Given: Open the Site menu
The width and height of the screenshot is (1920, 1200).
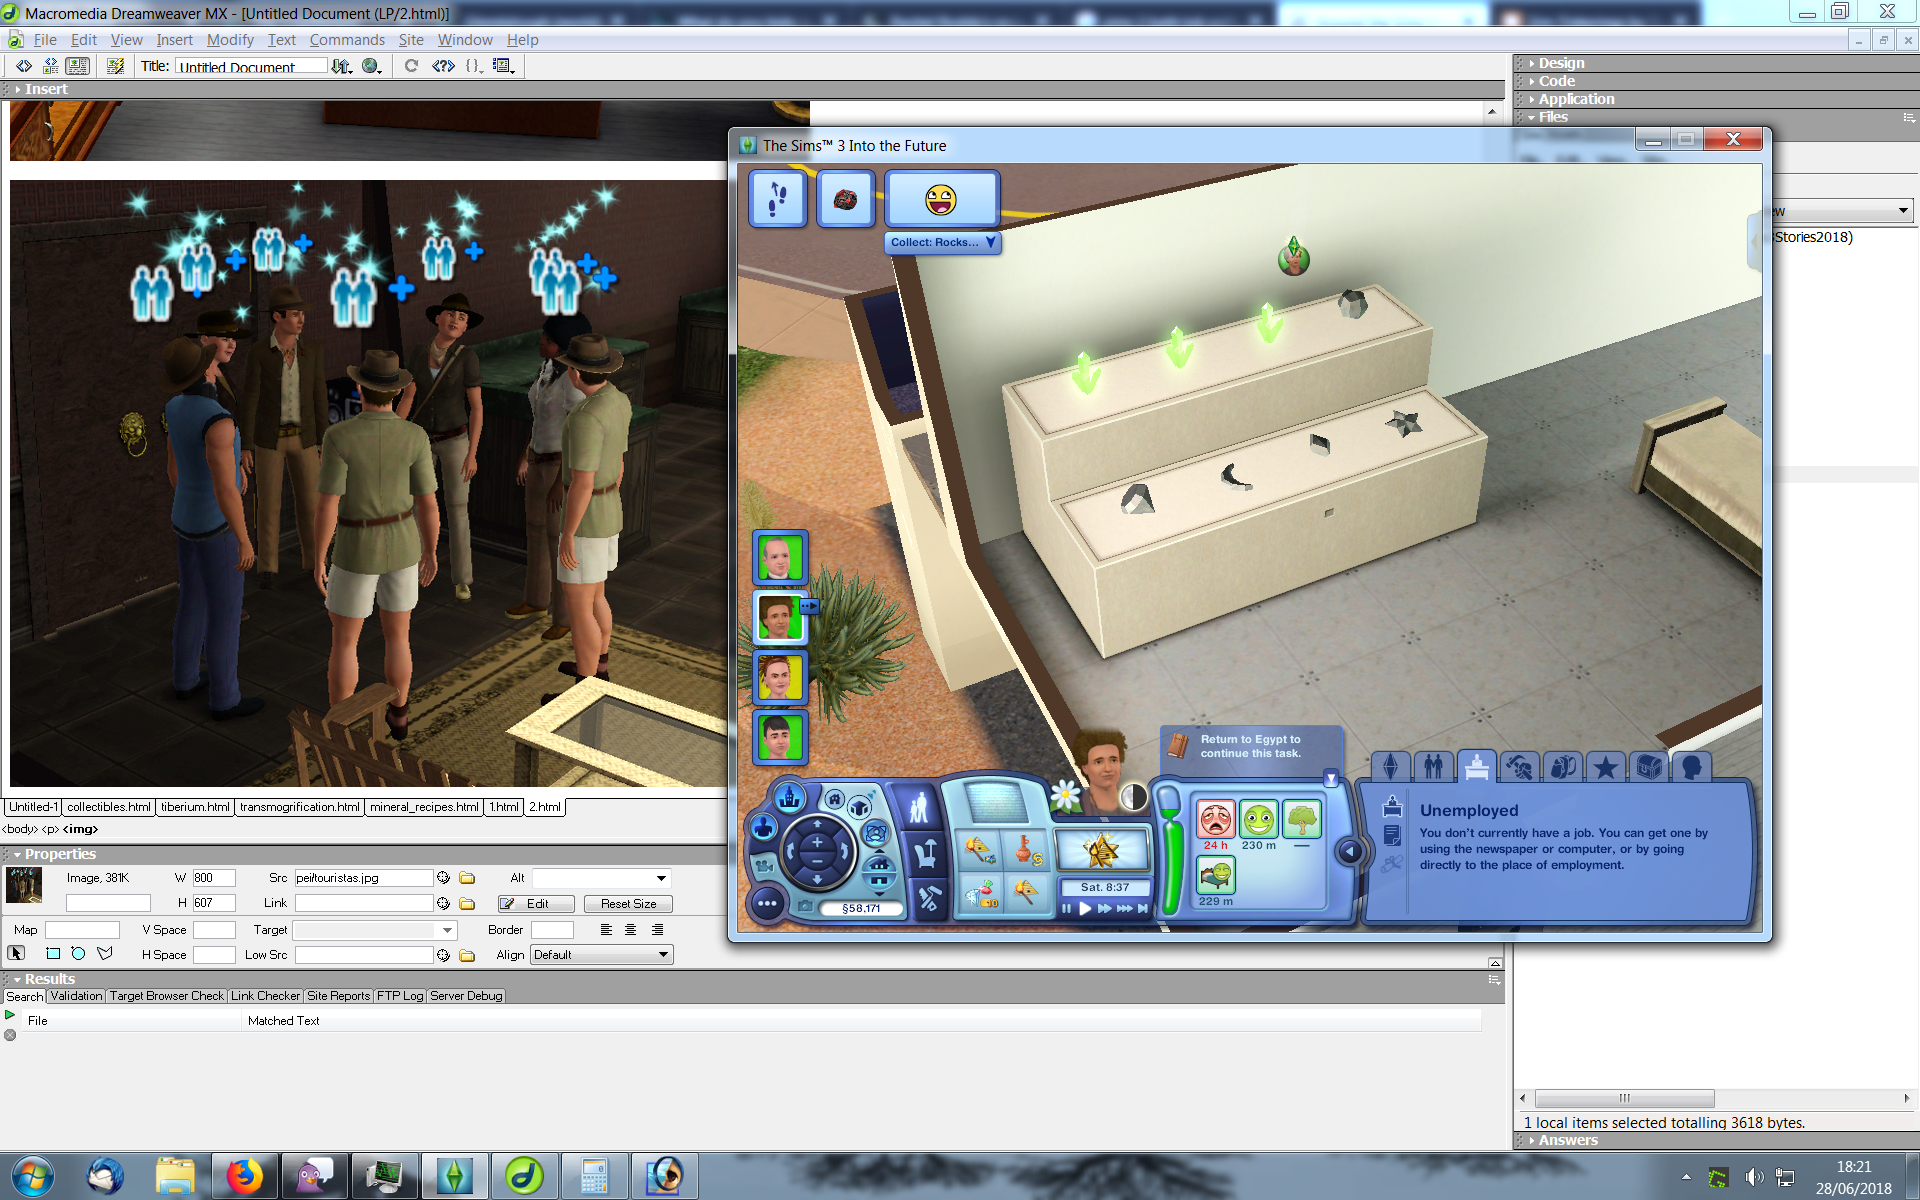Looking at the screenshot, I should (411, 40).
